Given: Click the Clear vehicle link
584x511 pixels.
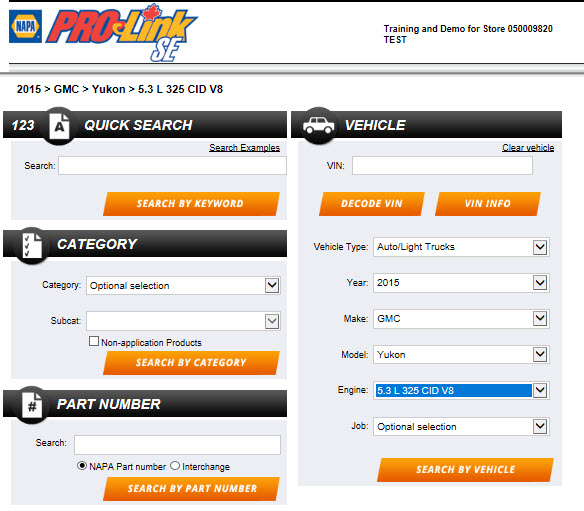Looking at the screenshot, I should [x=528, y=147].
